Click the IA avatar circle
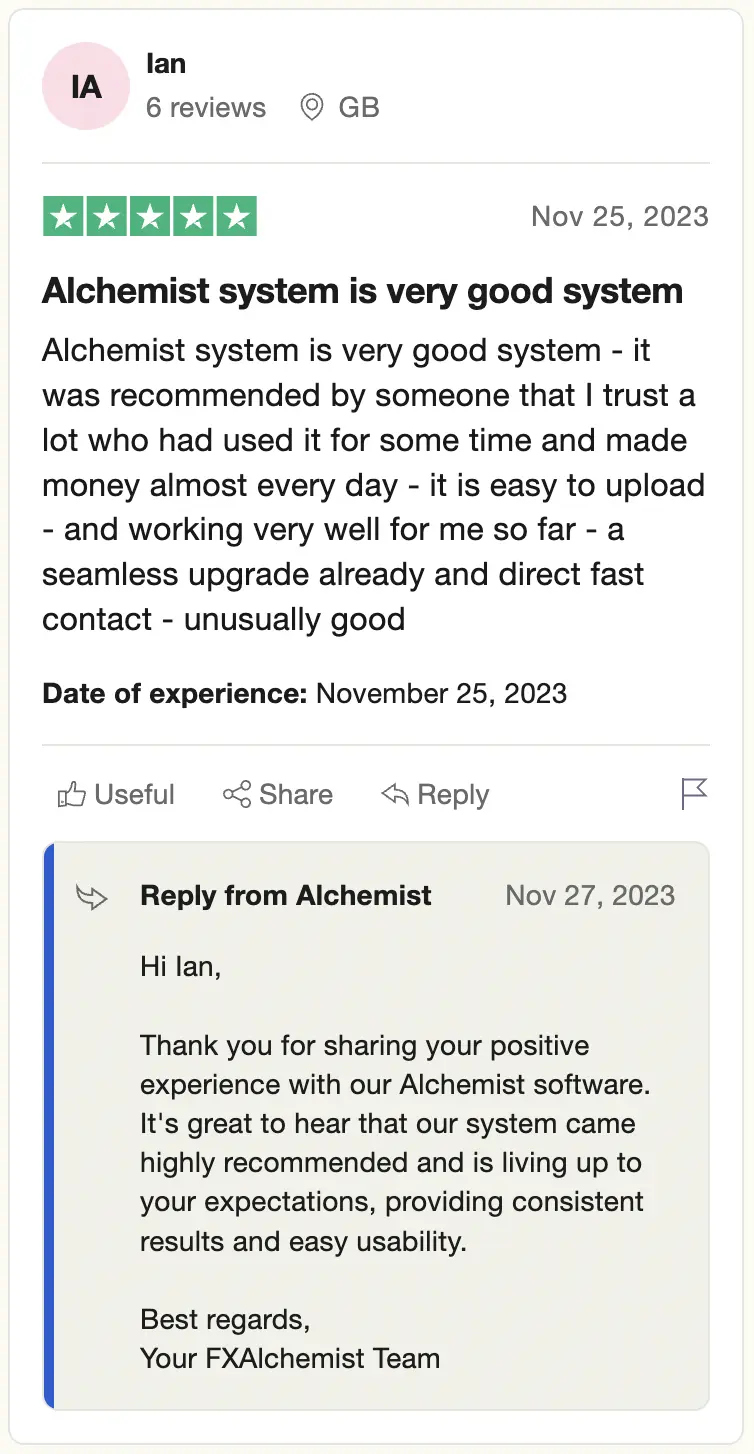The width and height of the screenshot is (754, 1454). pyautogui.click(x=86, y=87)
